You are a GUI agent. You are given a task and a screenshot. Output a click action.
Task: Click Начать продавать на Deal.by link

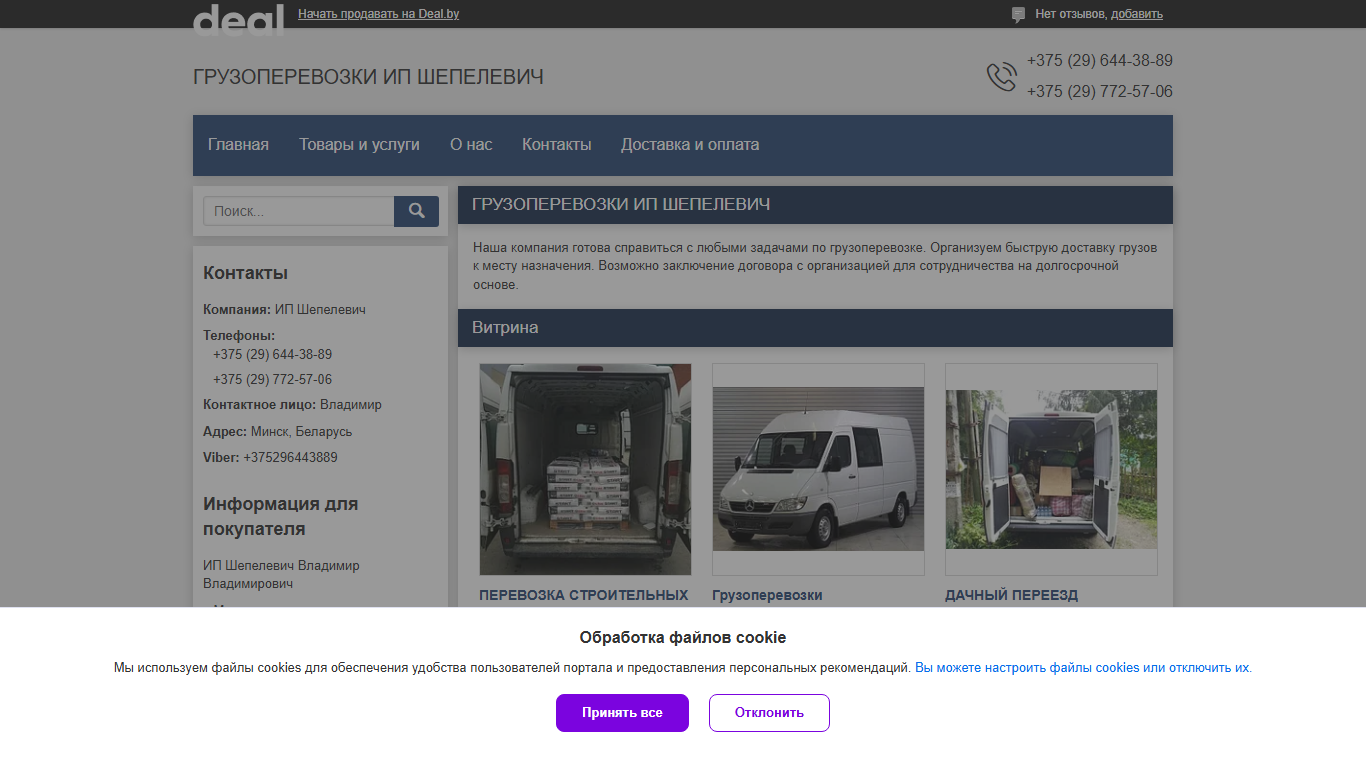point(379,14)
